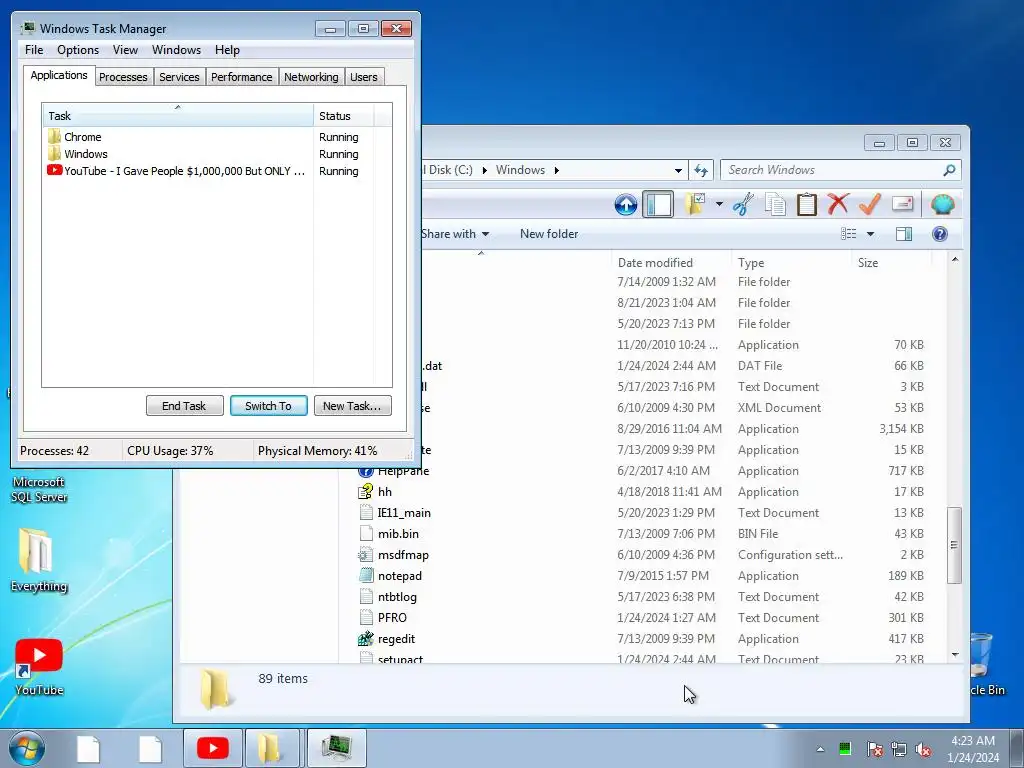Image resolution: width=1024 pixels, height=768 pixels.
Task: Click the Switch To button
Action: pyautogui.click(x=268, y=406)
